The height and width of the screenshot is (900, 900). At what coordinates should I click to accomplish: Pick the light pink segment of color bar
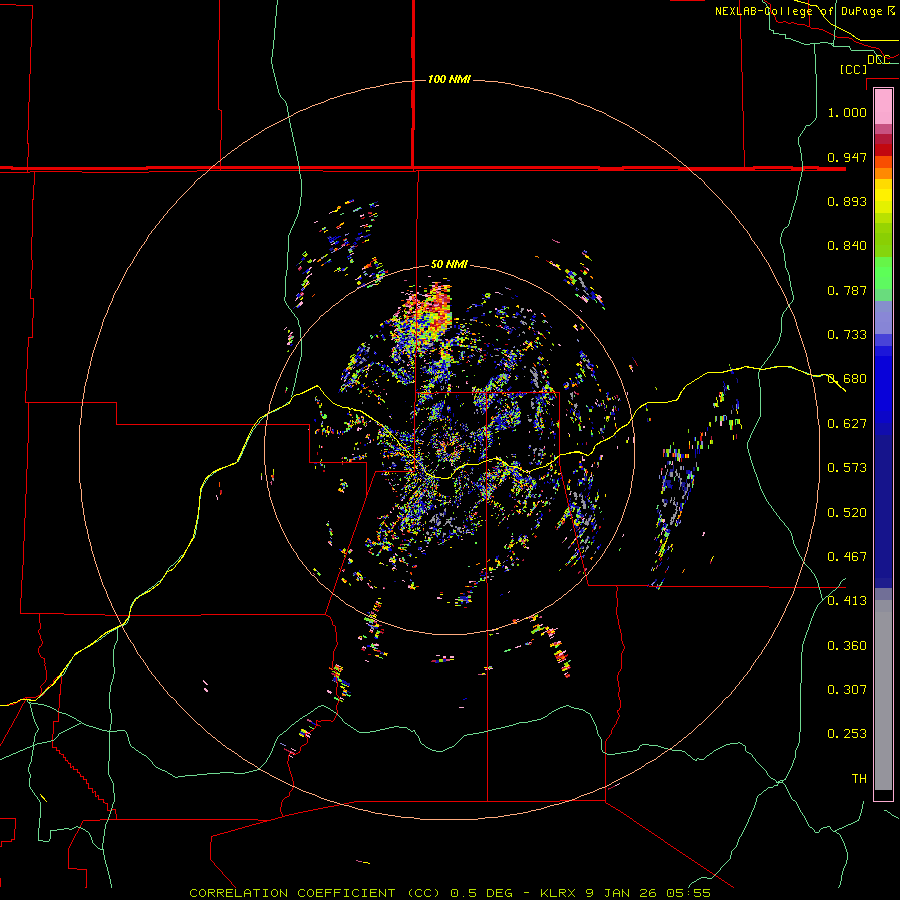click(883, 106)
